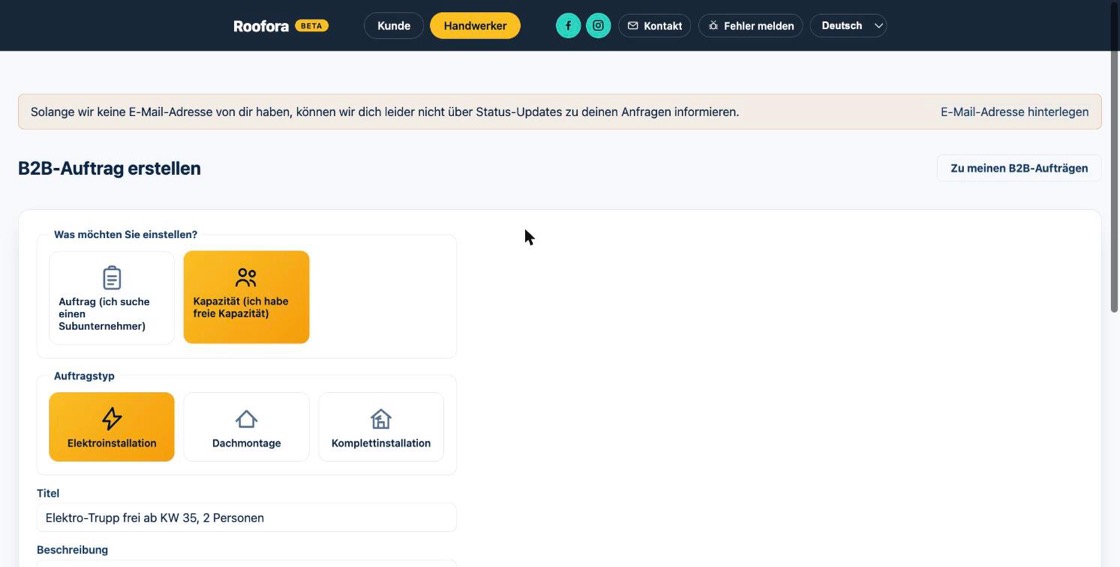Click the B2B-Auftrag erstellen heading
The width and height of the screenshot is (1120, 567).
[109, 169]
